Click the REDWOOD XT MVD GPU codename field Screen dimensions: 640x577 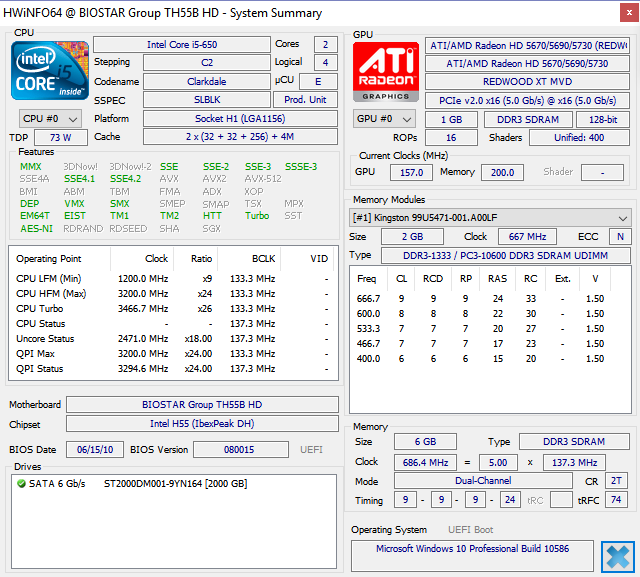[x=527, y=82]
